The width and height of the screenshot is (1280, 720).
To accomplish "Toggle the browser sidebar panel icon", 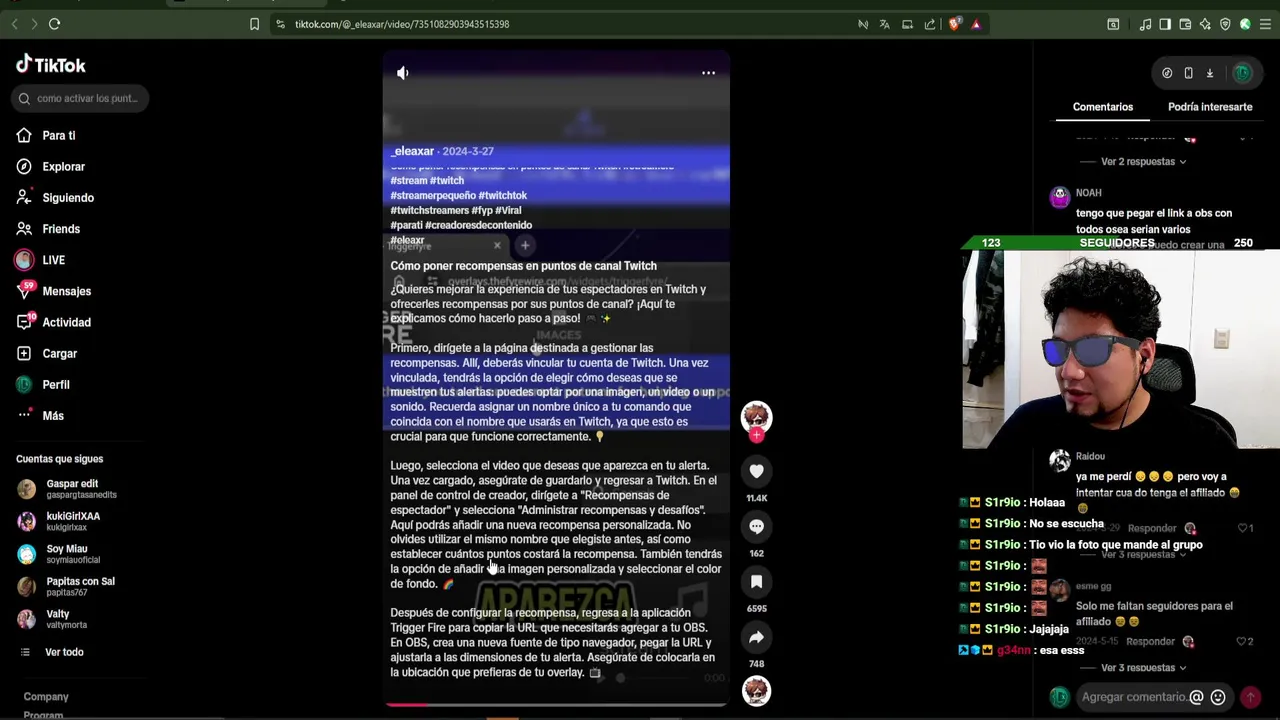I will click(x=1165, y=24).
